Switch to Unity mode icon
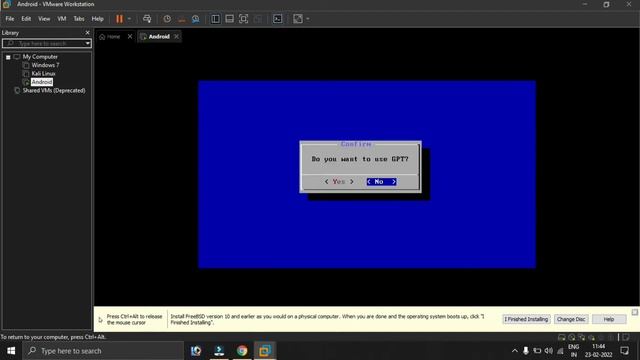The height and width of the screenshot is (360, 640). (258, 19)
